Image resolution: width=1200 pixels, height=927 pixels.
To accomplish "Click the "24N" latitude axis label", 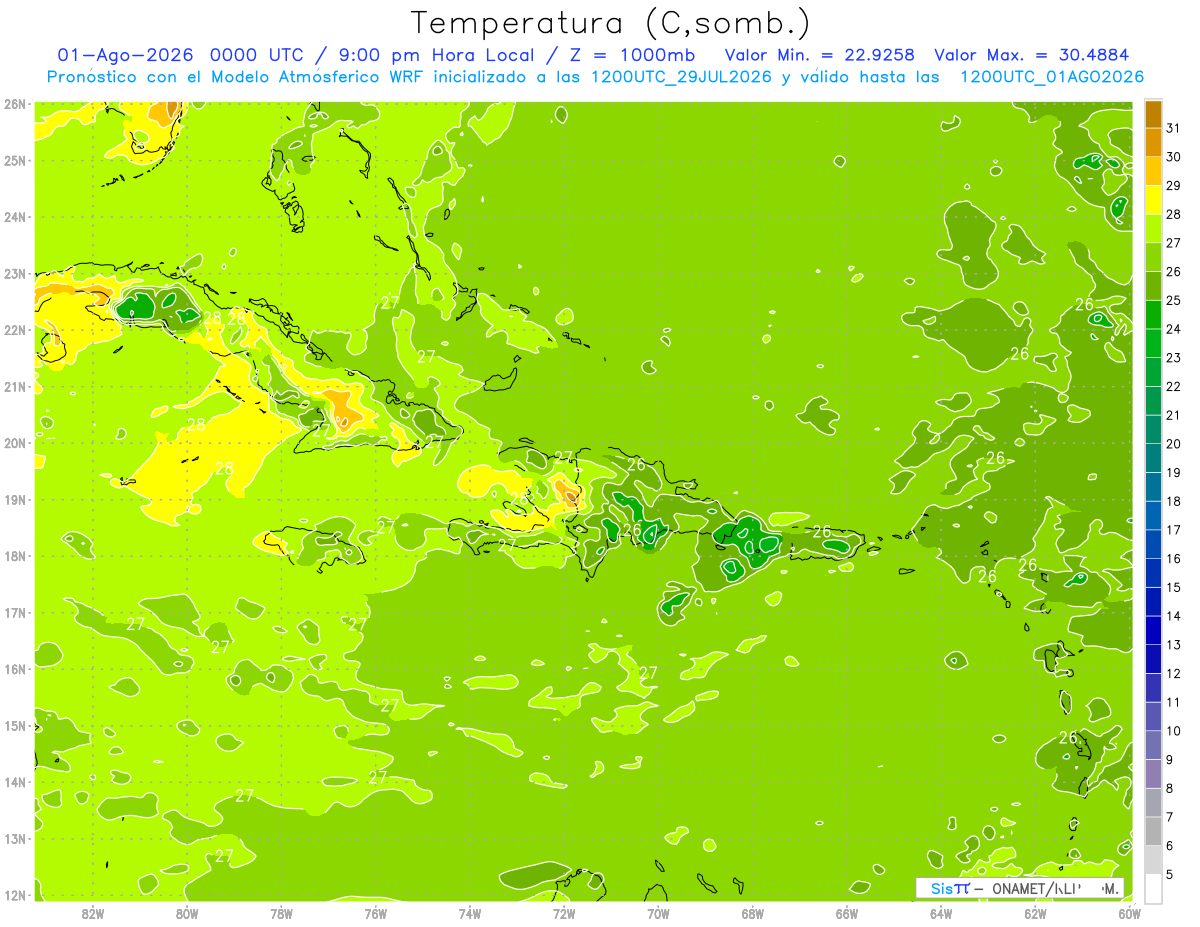I will pyautogui.click(x=15, y=217).
